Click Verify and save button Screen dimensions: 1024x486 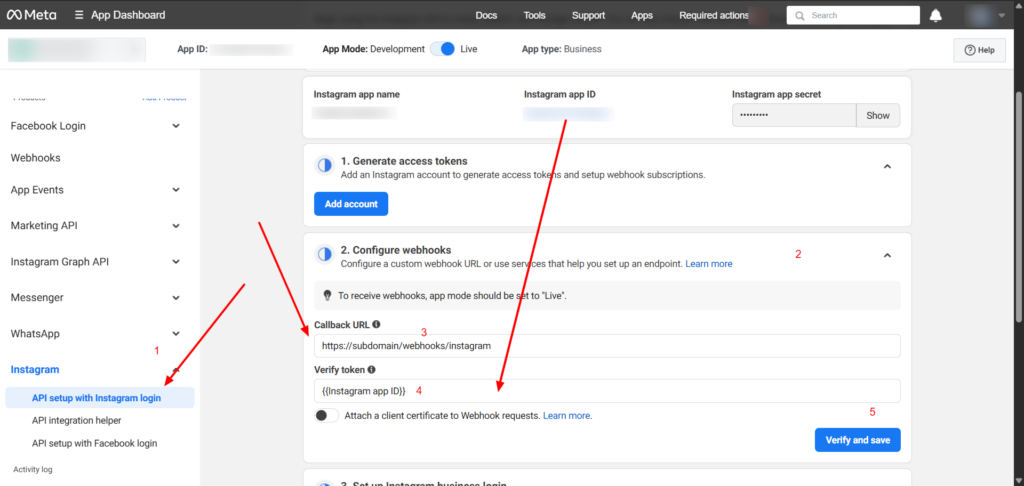click(857, 440)
